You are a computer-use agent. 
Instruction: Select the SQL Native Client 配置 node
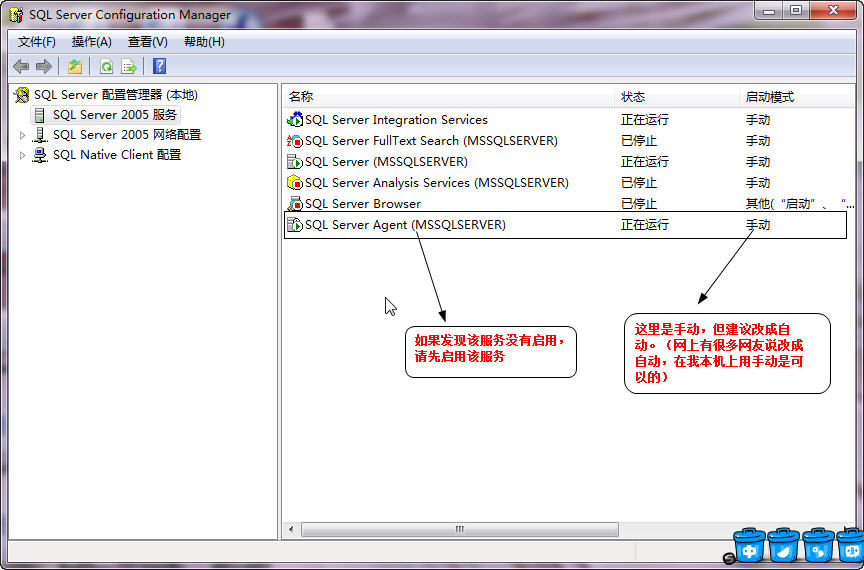tap(117, 155)
